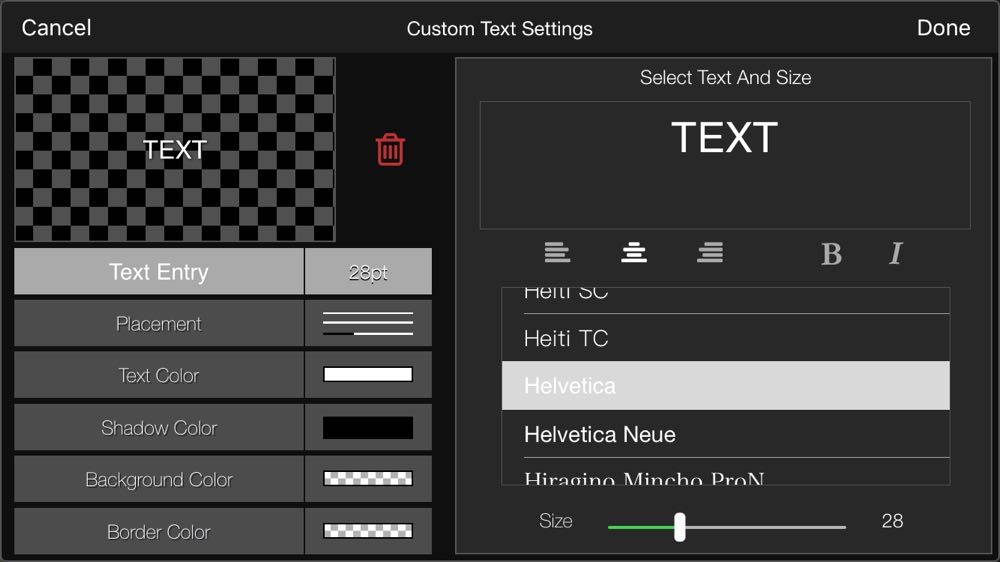The height and width of the screenshot is (562, 1000).
Task: Align text to the right
Action: [710, 253]
